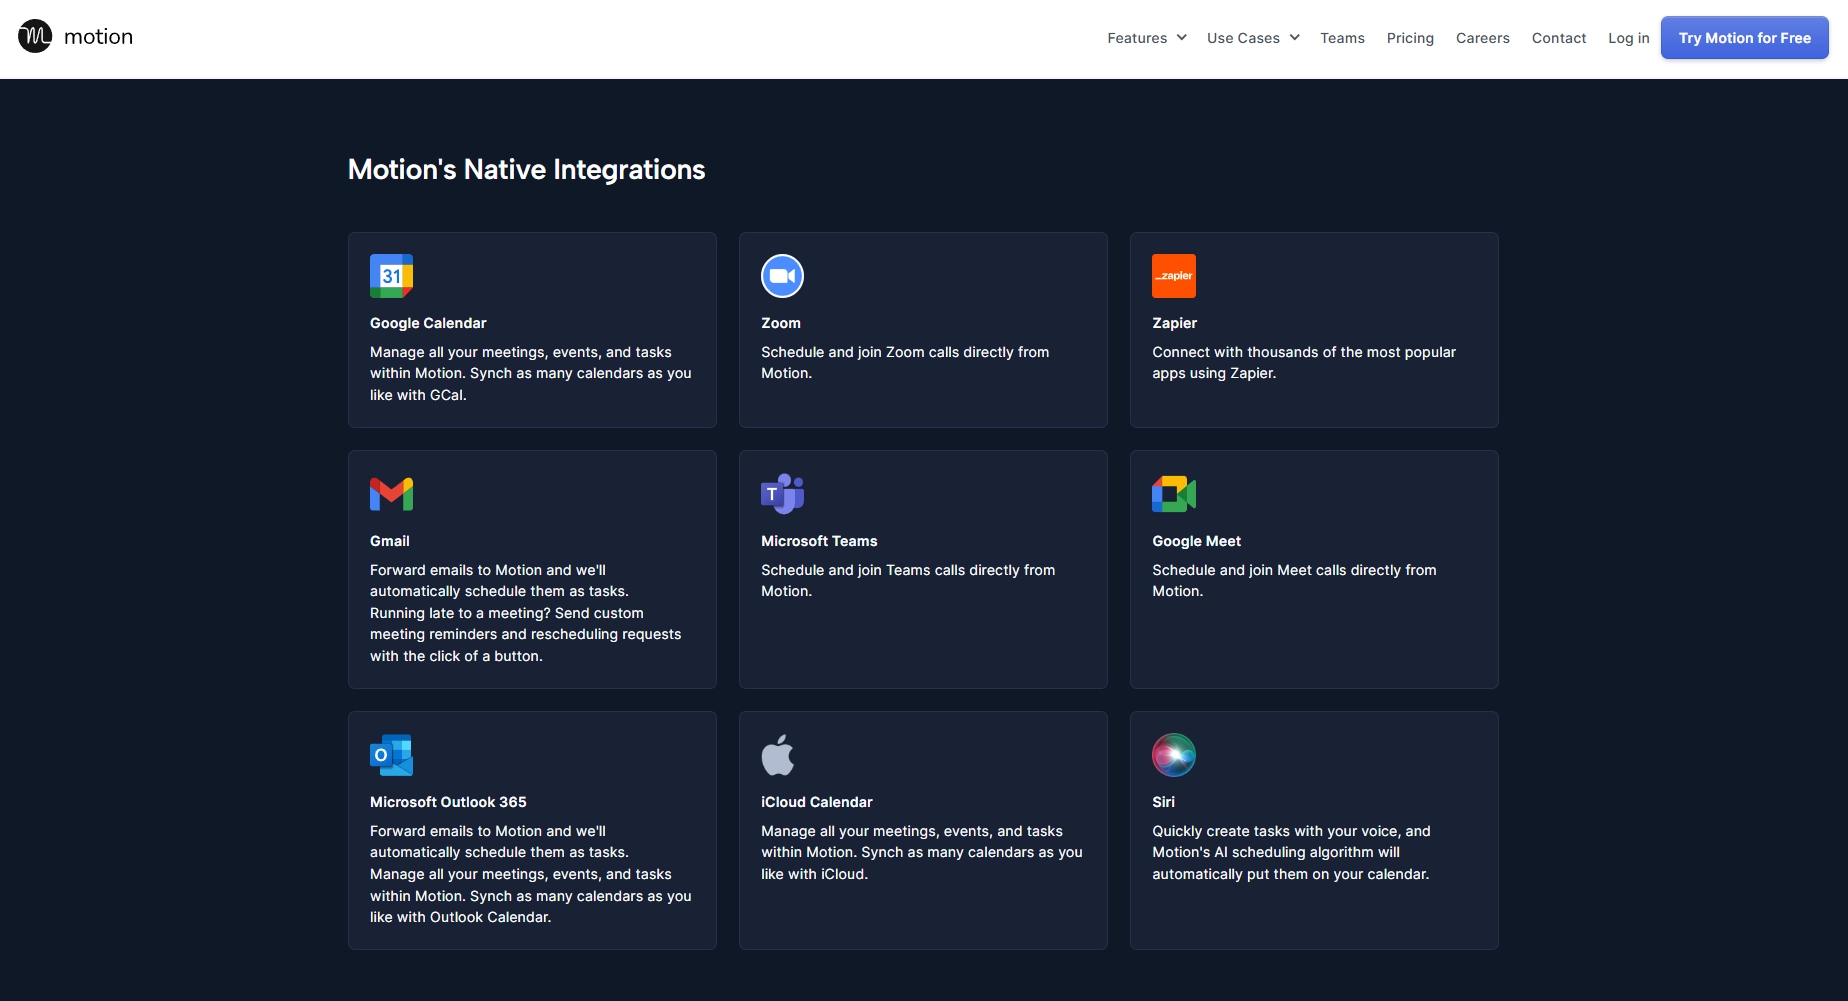This screenshot has height=1001, width=1848.
Task: Click 'Schedule and join Meet calls' description
Action: tap(1294, 580)
